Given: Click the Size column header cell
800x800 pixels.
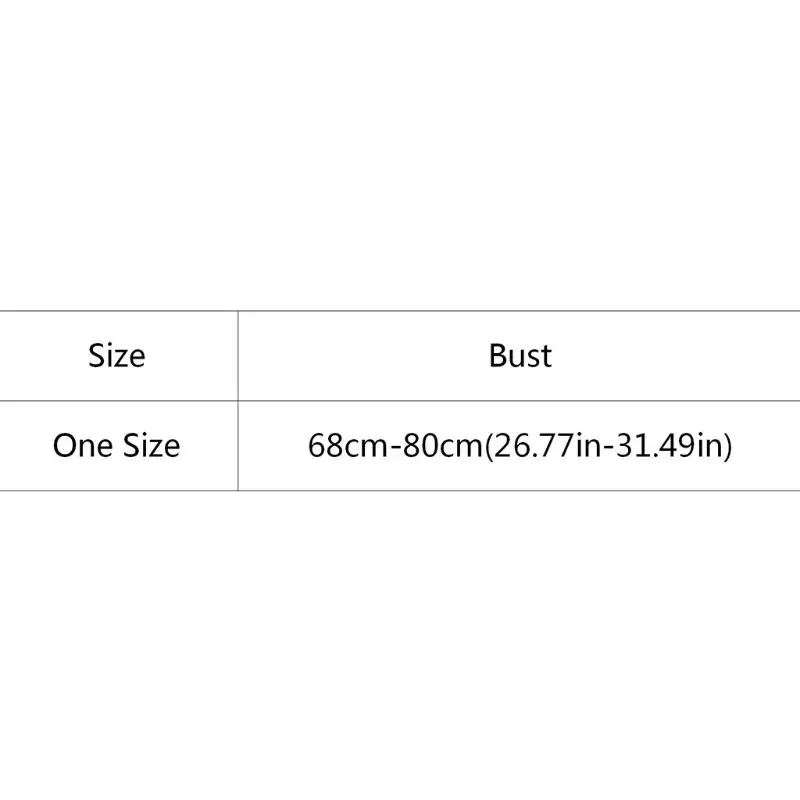Looking at the screenshot, I should pyautogui.click(x=117, y=355).
